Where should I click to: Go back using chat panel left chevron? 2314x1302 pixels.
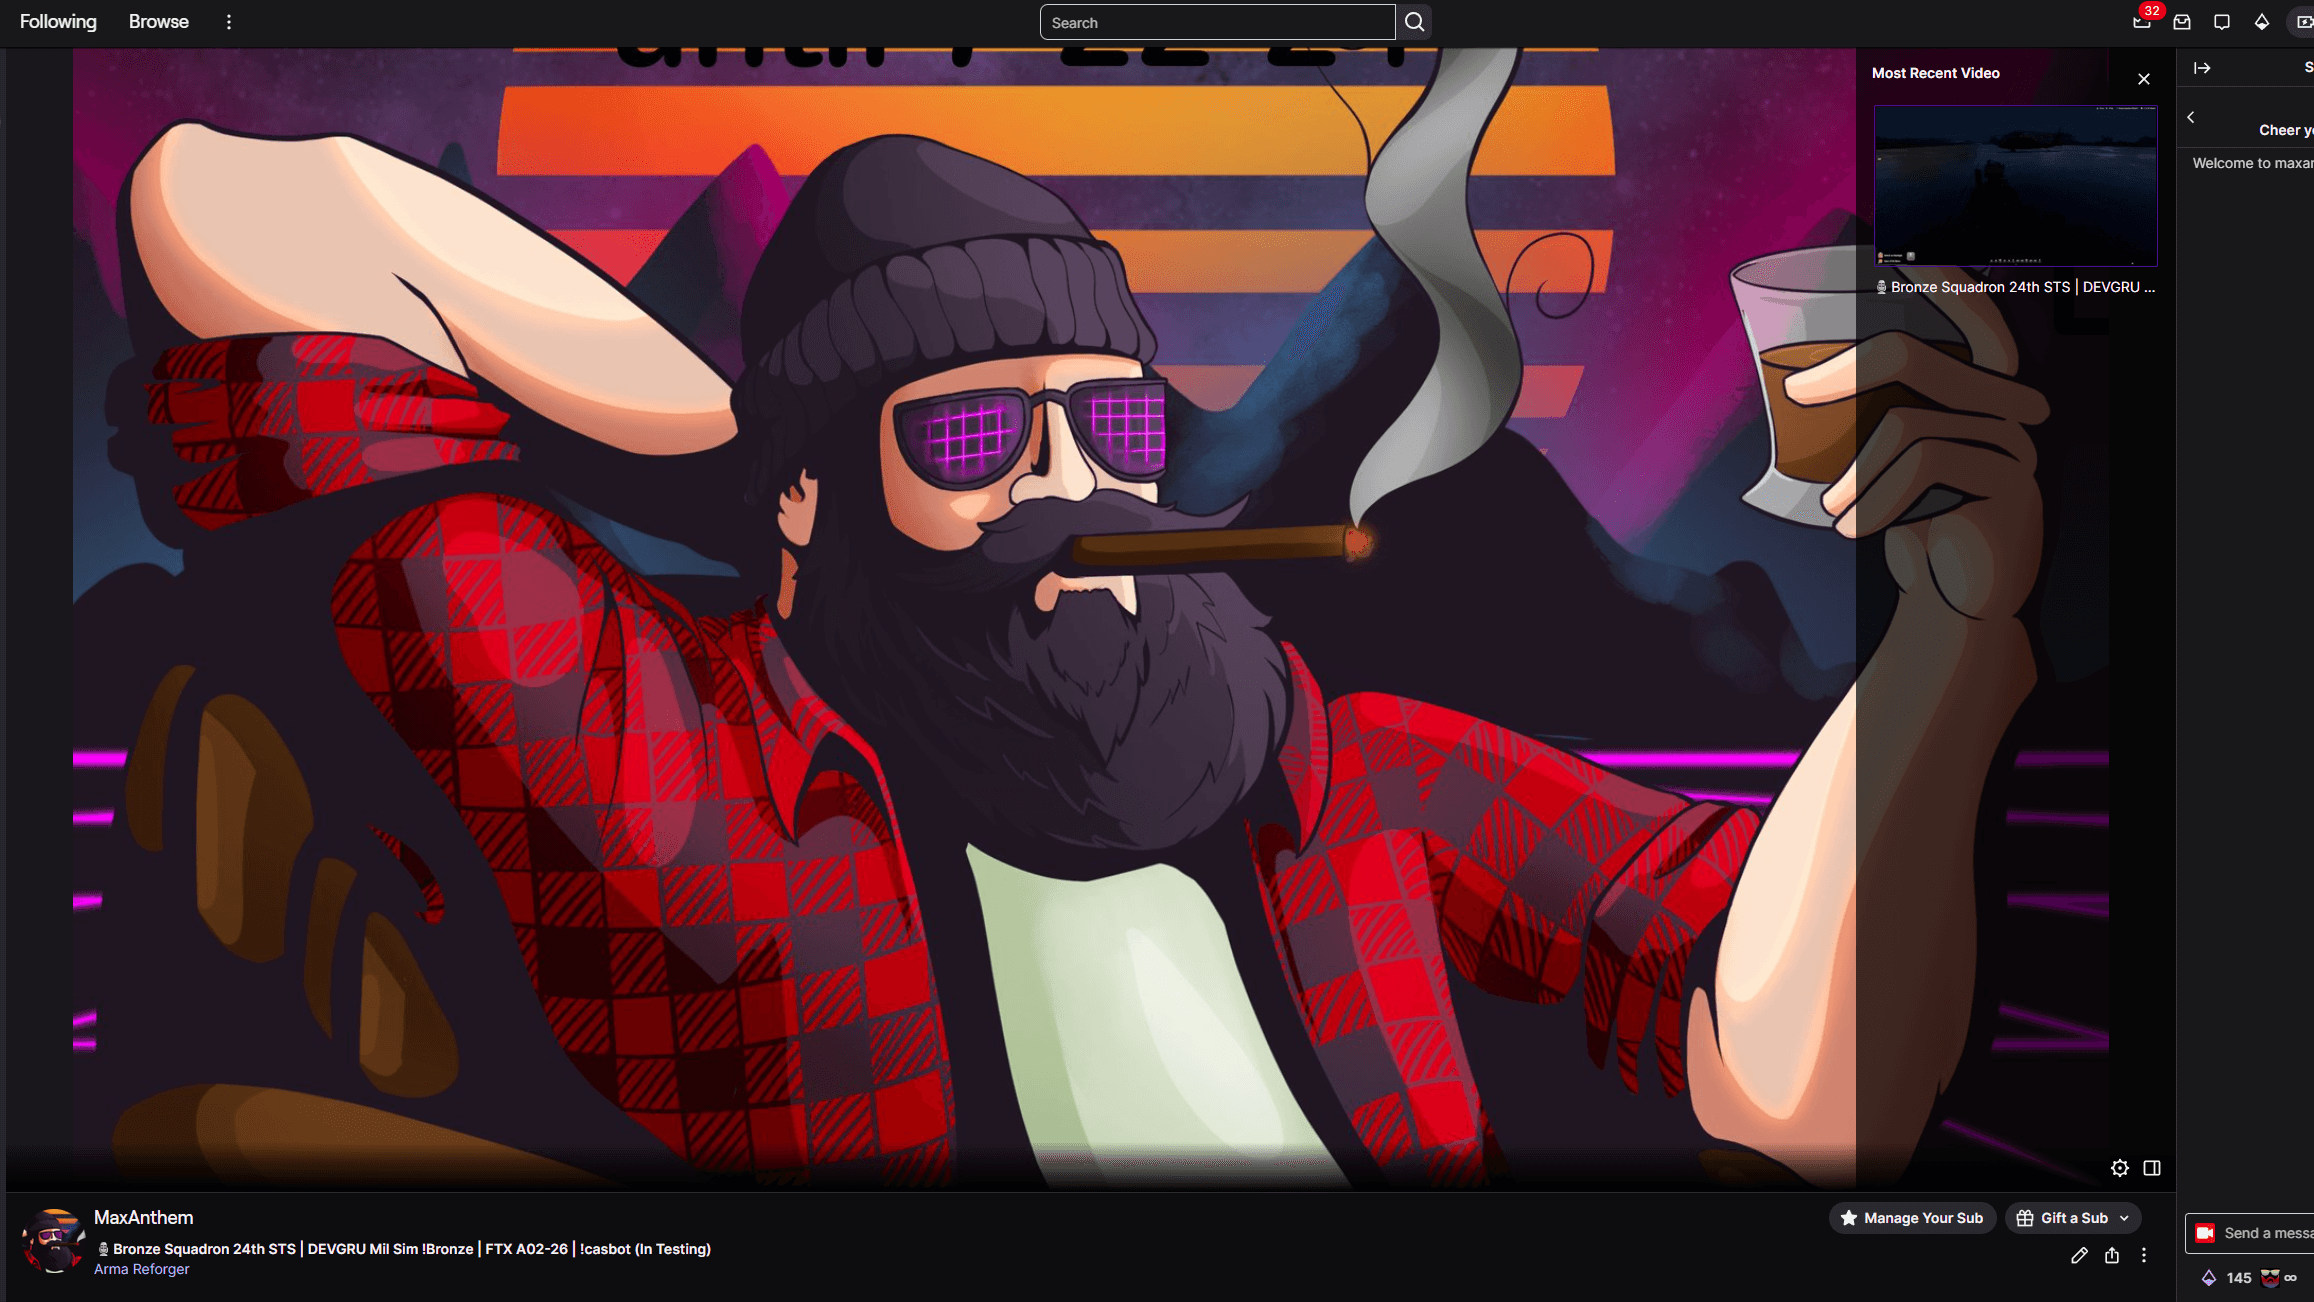[x=2191, y=117]
